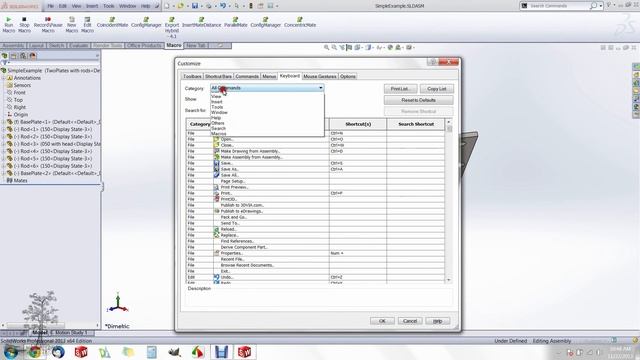Open the Tools menu
640x360 pixels.
(109, 6)
